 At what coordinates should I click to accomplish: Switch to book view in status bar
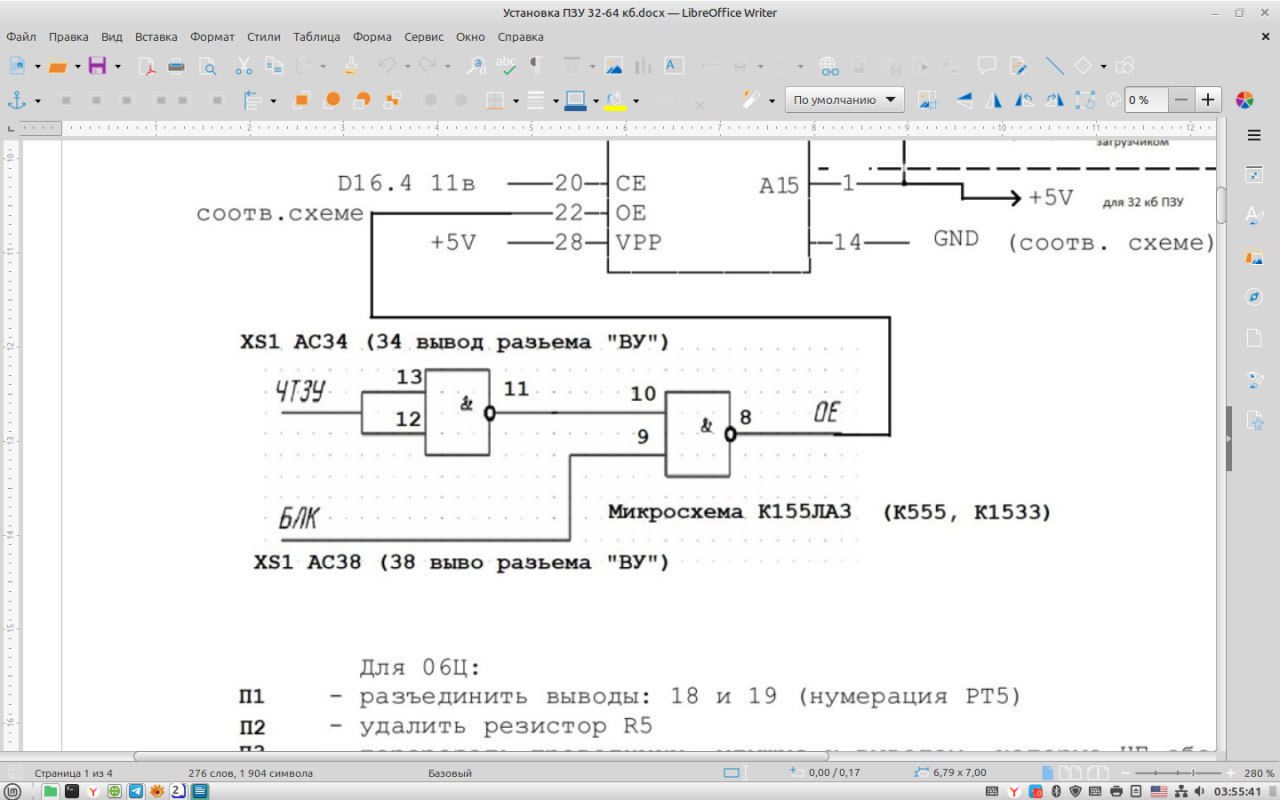(1098, 773)
